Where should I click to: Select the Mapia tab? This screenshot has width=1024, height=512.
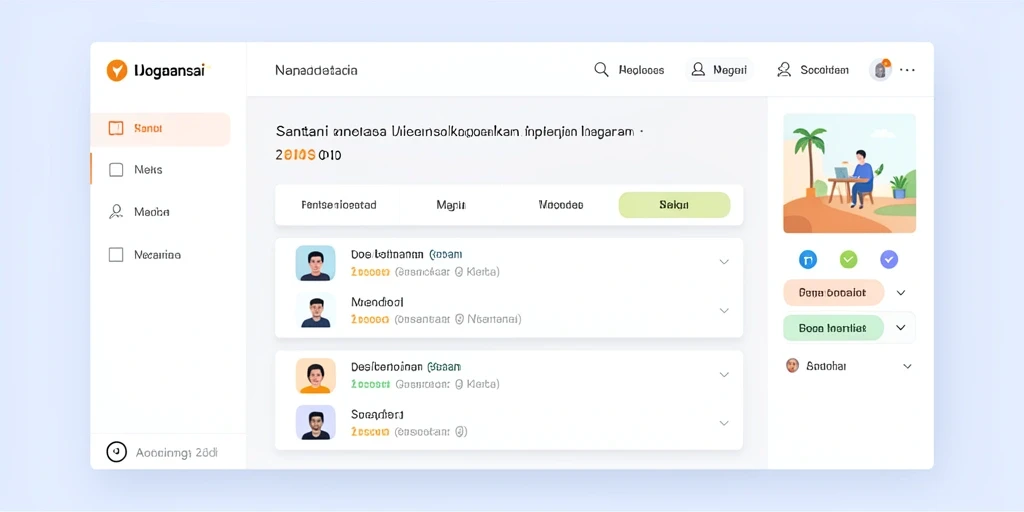(451, 205)
